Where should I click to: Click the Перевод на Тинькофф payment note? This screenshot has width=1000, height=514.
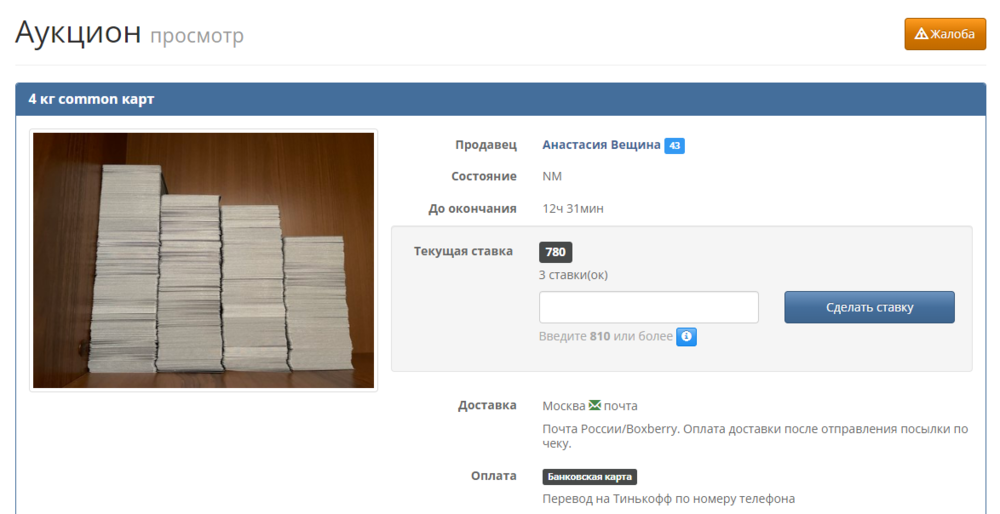pyautogui.click(x=668, y=498)
